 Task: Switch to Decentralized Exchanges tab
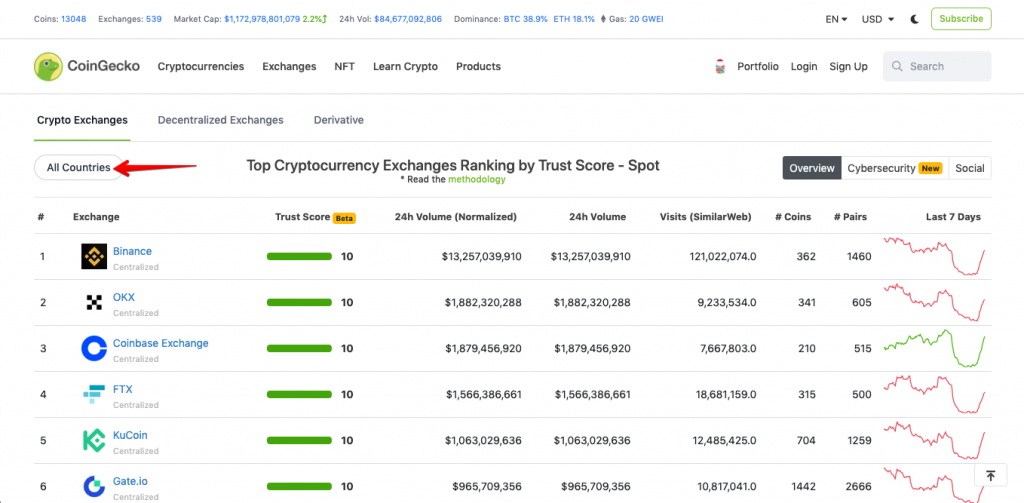pyautogui.click(x=221, y=120)
